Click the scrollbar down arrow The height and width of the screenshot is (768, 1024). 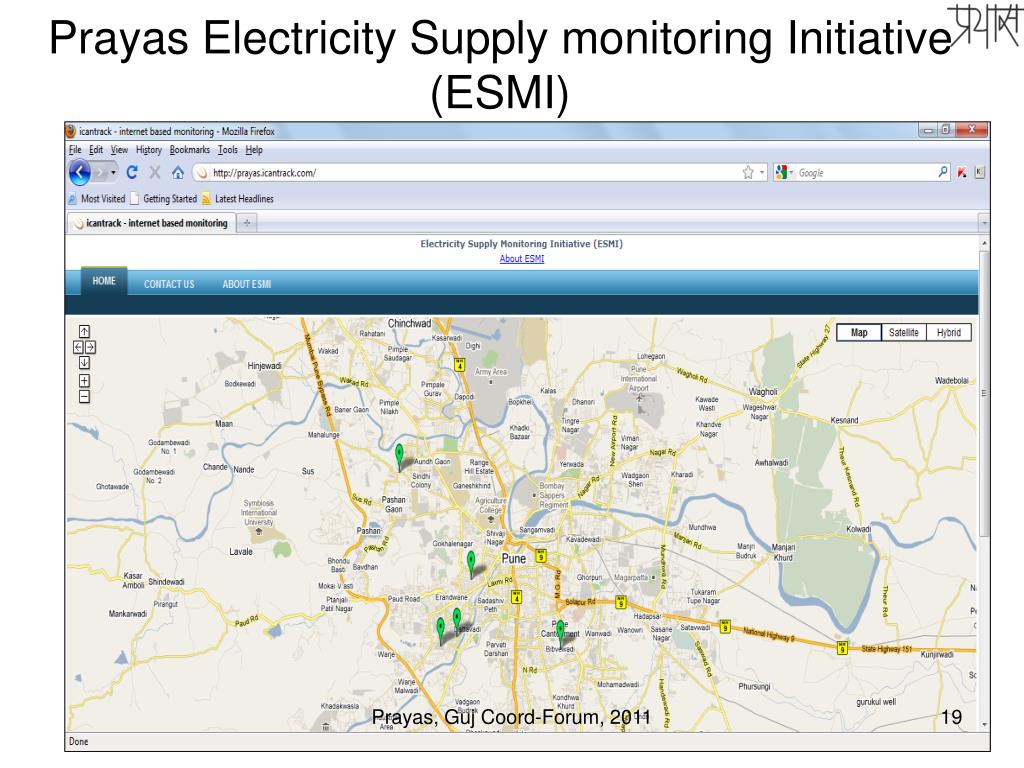[984, 725]
